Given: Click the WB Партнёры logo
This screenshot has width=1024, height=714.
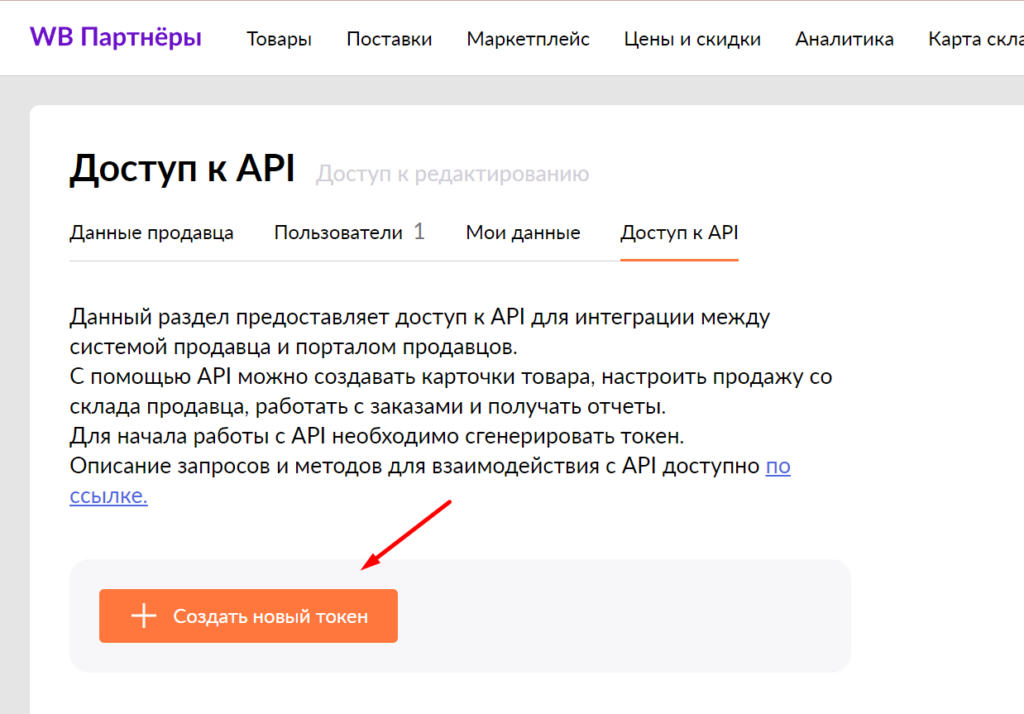Looking at the screenshot, I should [116, 38].
